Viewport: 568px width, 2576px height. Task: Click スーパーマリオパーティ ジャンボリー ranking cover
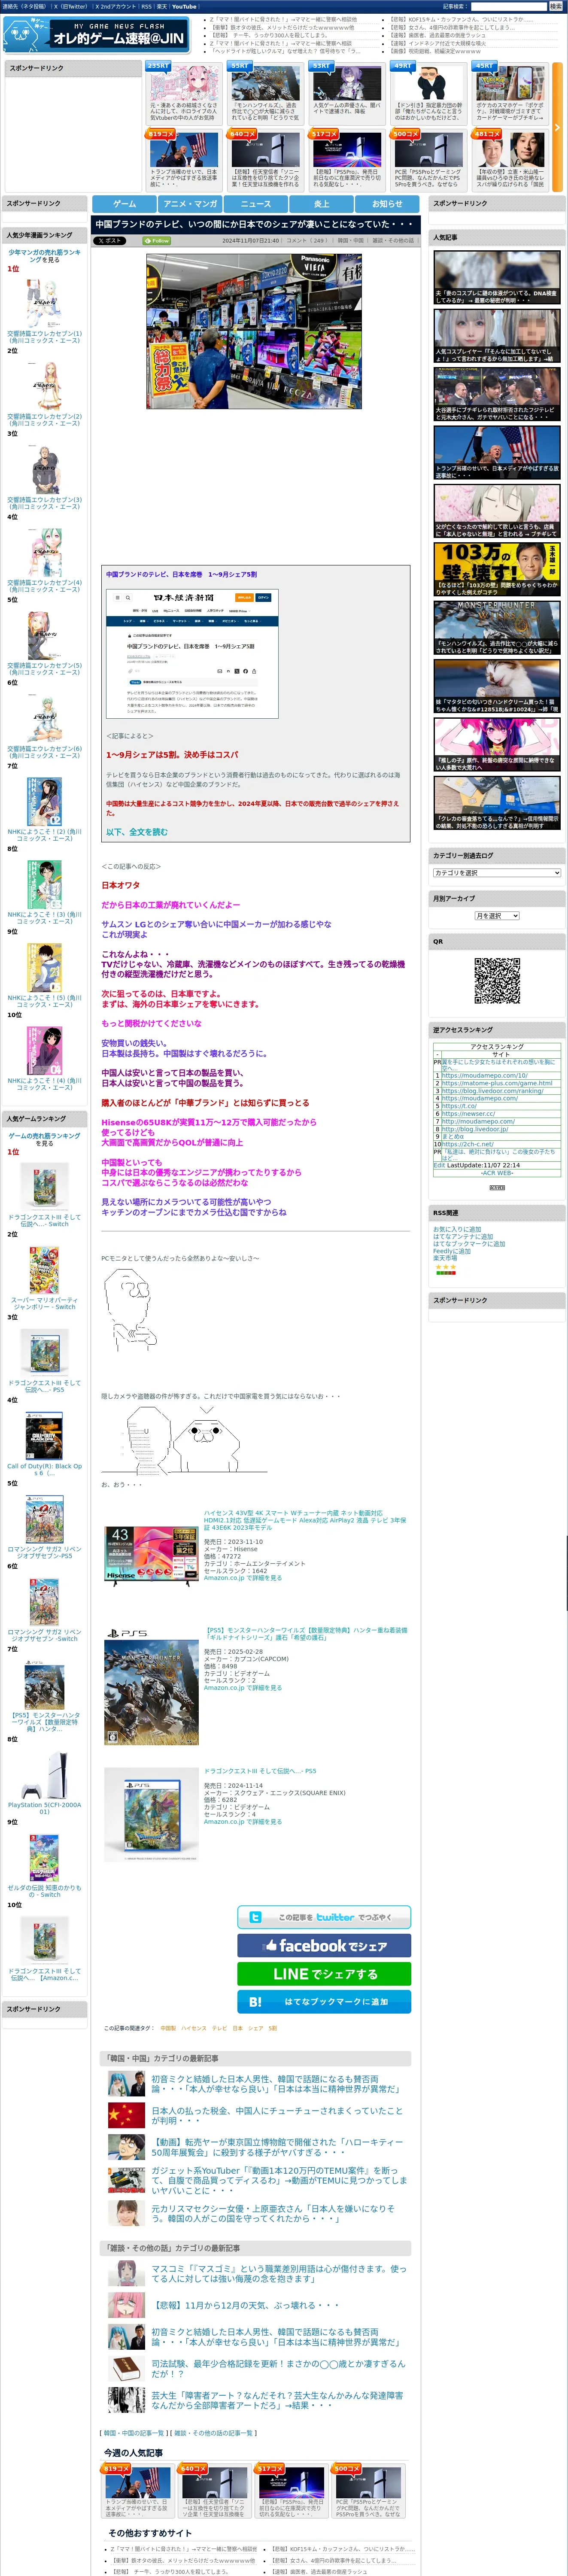tap(44, 1269)
